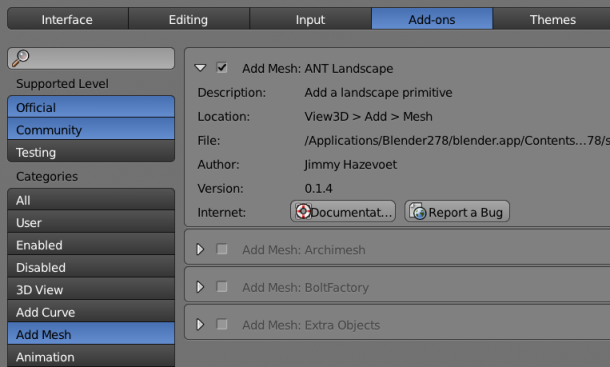Screen dimensions: 610x367
Task: Click the Add Mesh: BoltFactory title
Action: click(x=305, y=287)
